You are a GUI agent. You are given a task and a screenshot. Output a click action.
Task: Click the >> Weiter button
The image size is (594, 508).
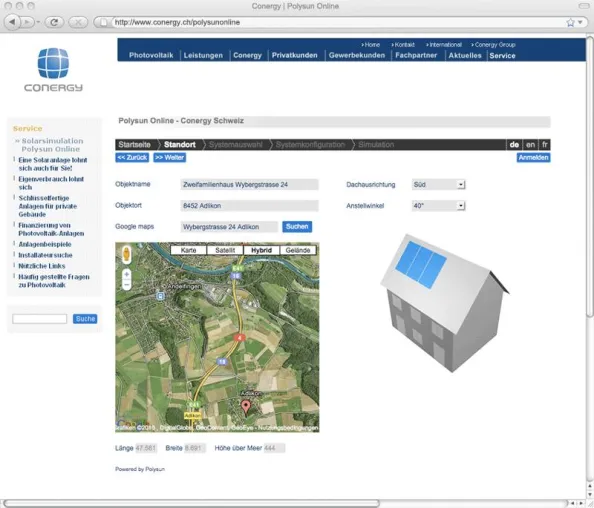pyautogui.click(x=169, y=158)
